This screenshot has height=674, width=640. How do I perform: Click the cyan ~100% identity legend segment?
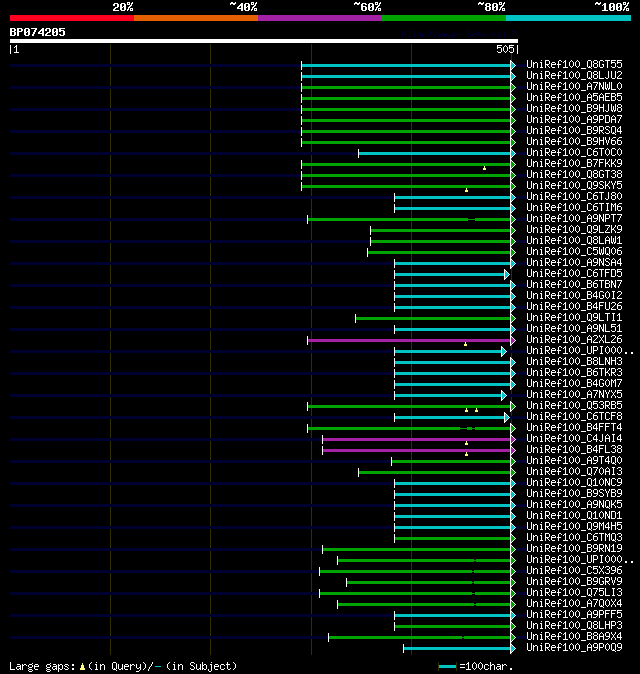tap(568, 18)
